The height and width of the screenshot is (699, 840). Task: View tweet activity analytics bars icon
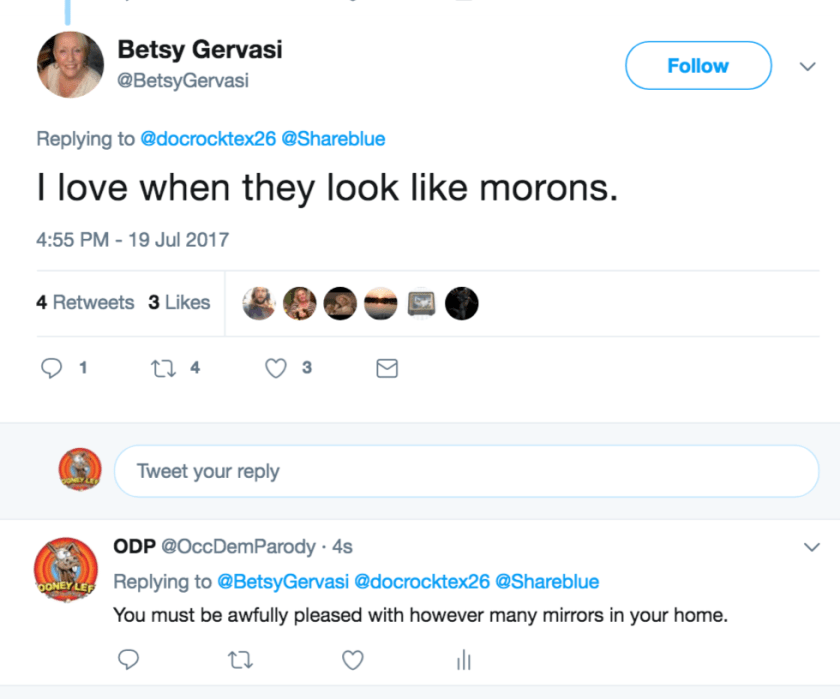pos(463,660)
